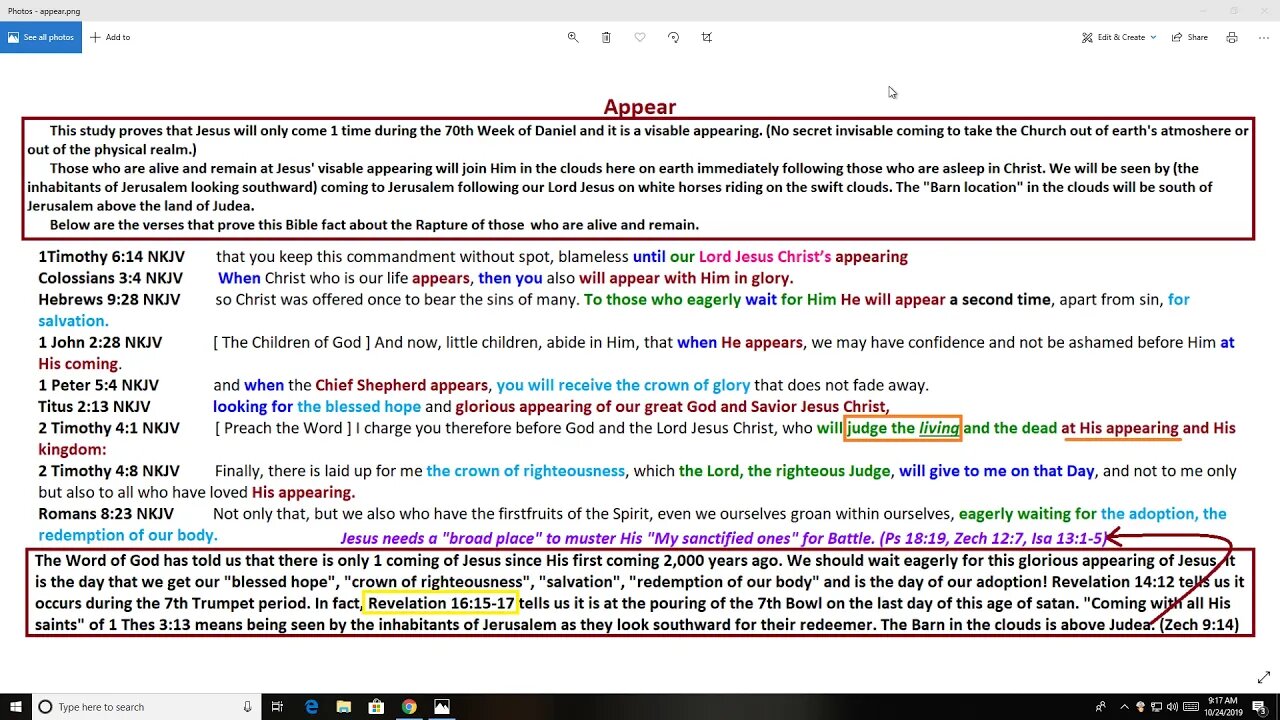The image size is (1280, 720).
Task: Click the purple 'Jesus needs a broad place' line
Action: pos(723,538)
